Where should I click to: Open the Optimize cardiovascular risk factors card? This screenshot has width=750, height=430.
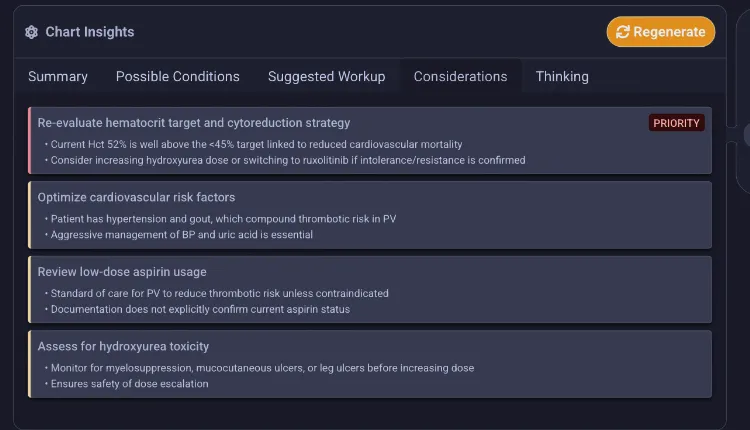coord(370,215)
